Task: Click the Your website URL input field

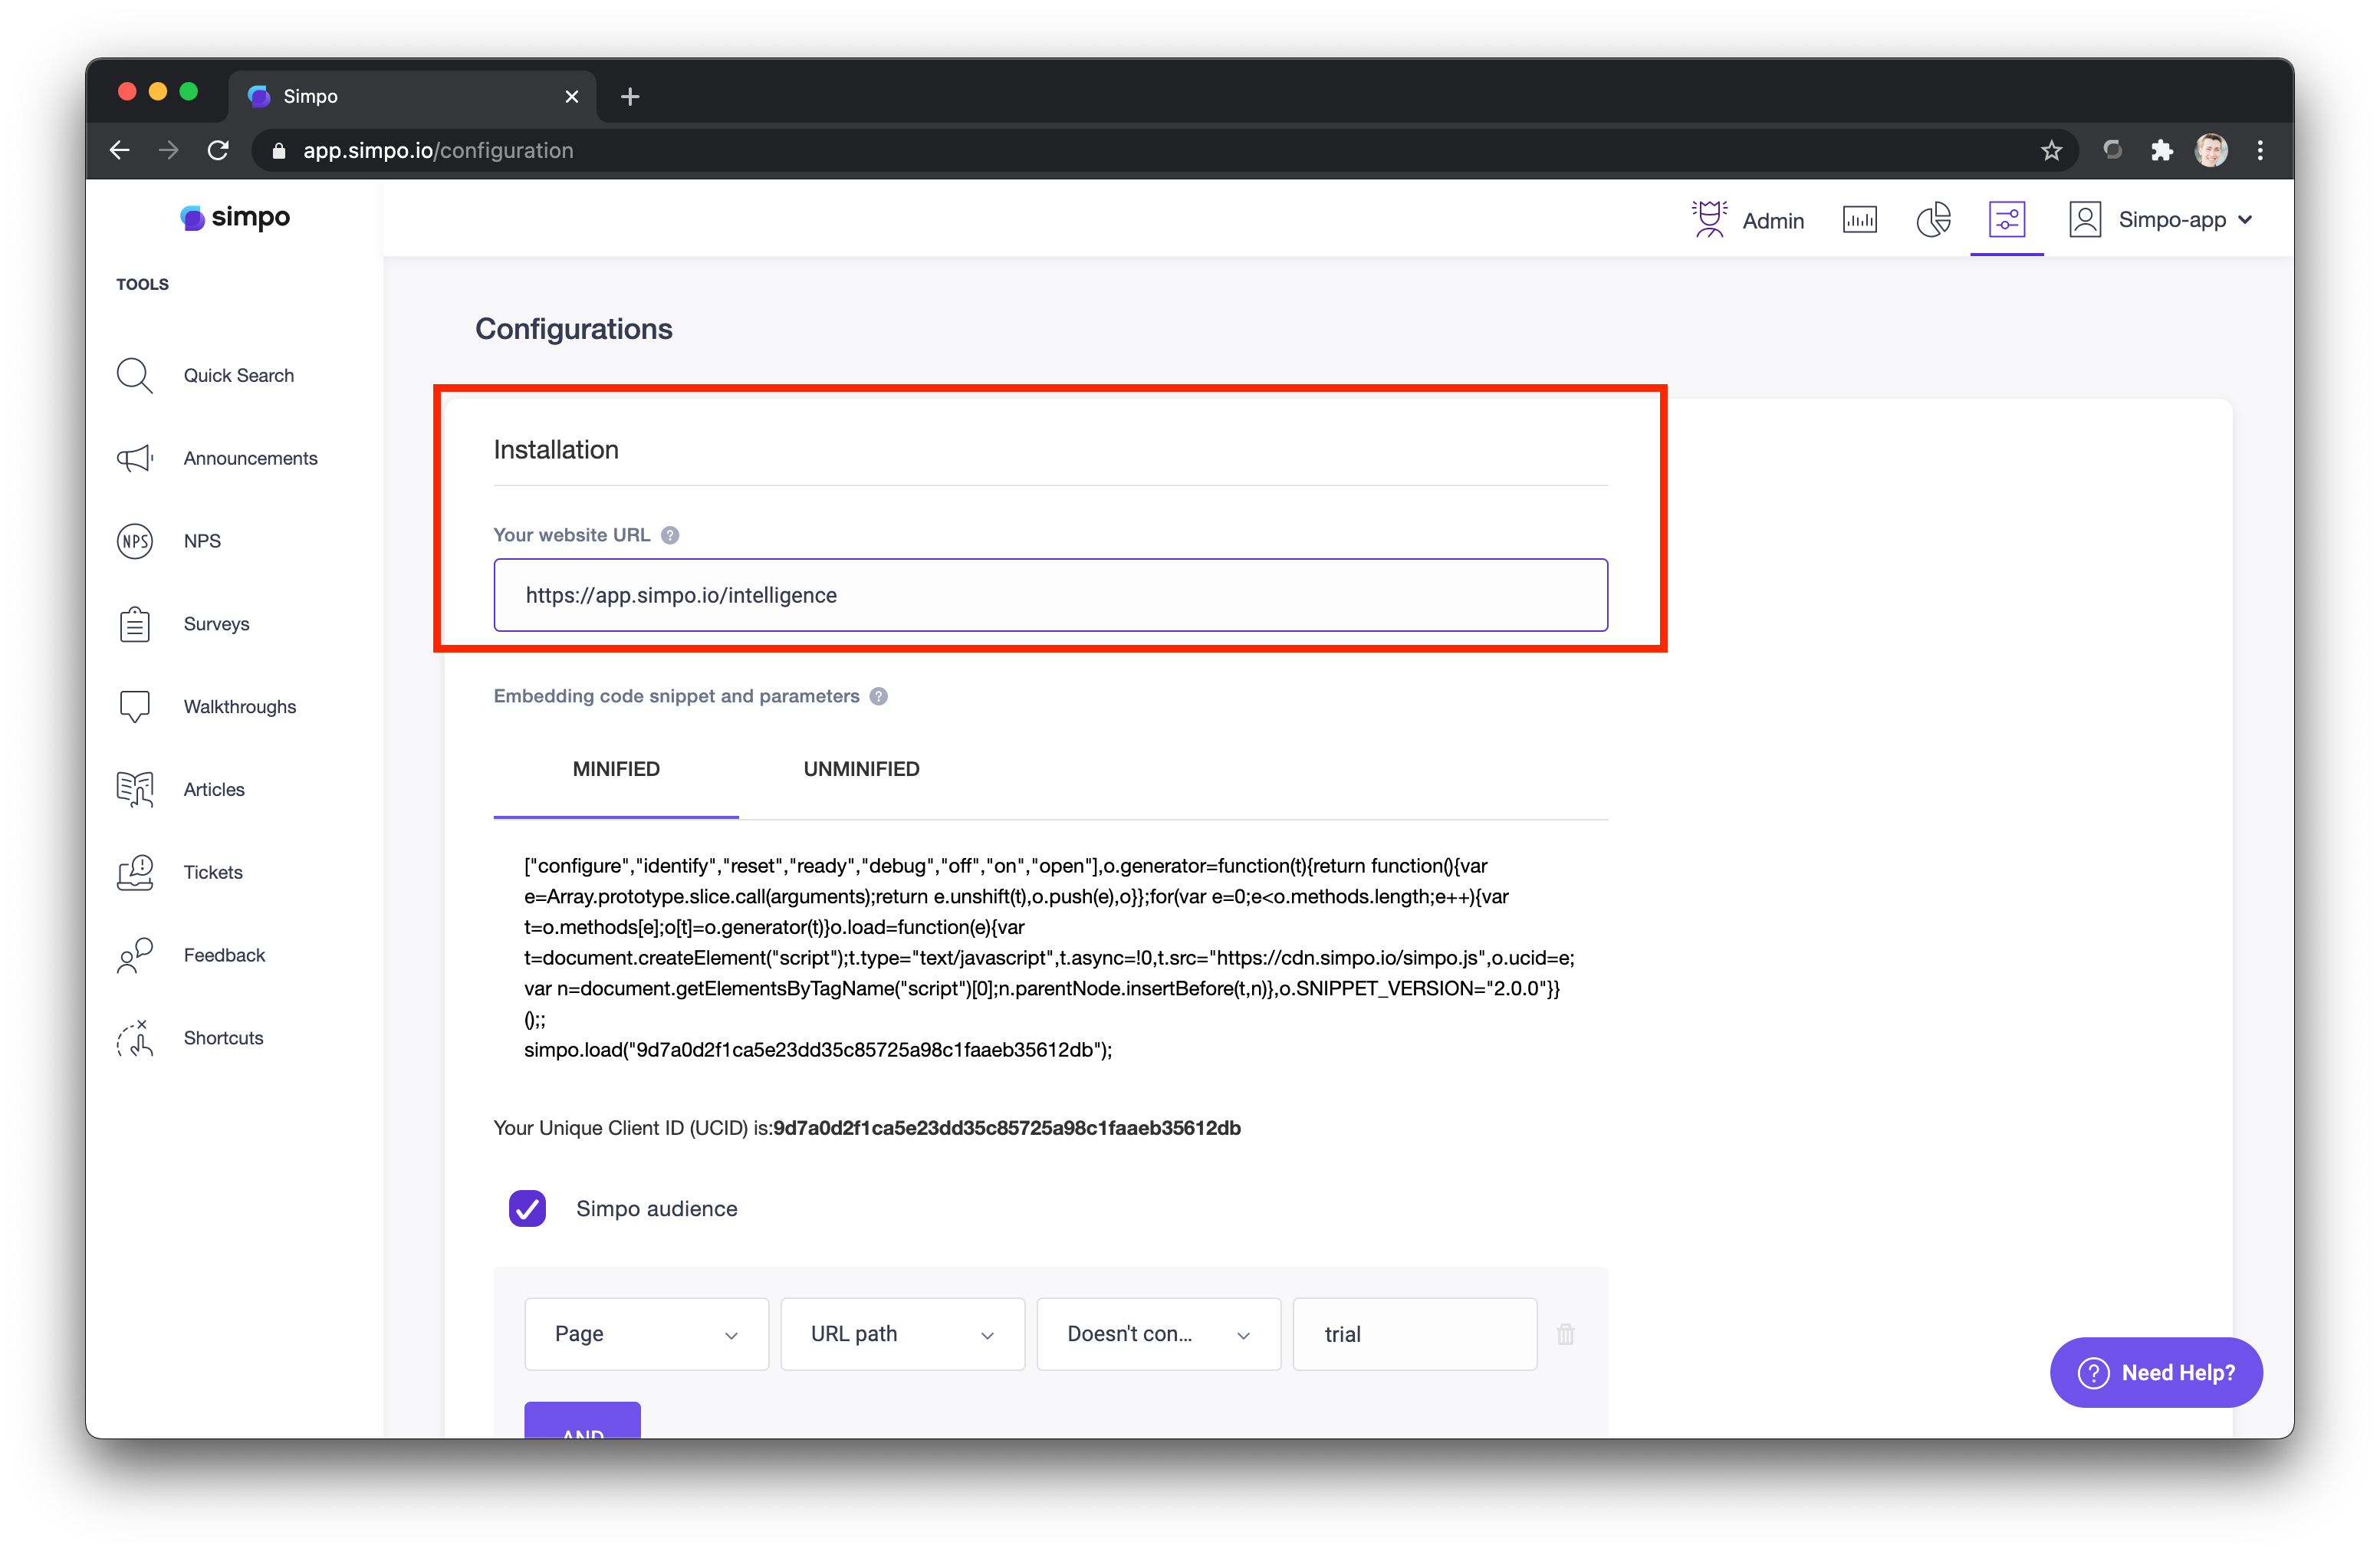Action: coord(1050,595)
